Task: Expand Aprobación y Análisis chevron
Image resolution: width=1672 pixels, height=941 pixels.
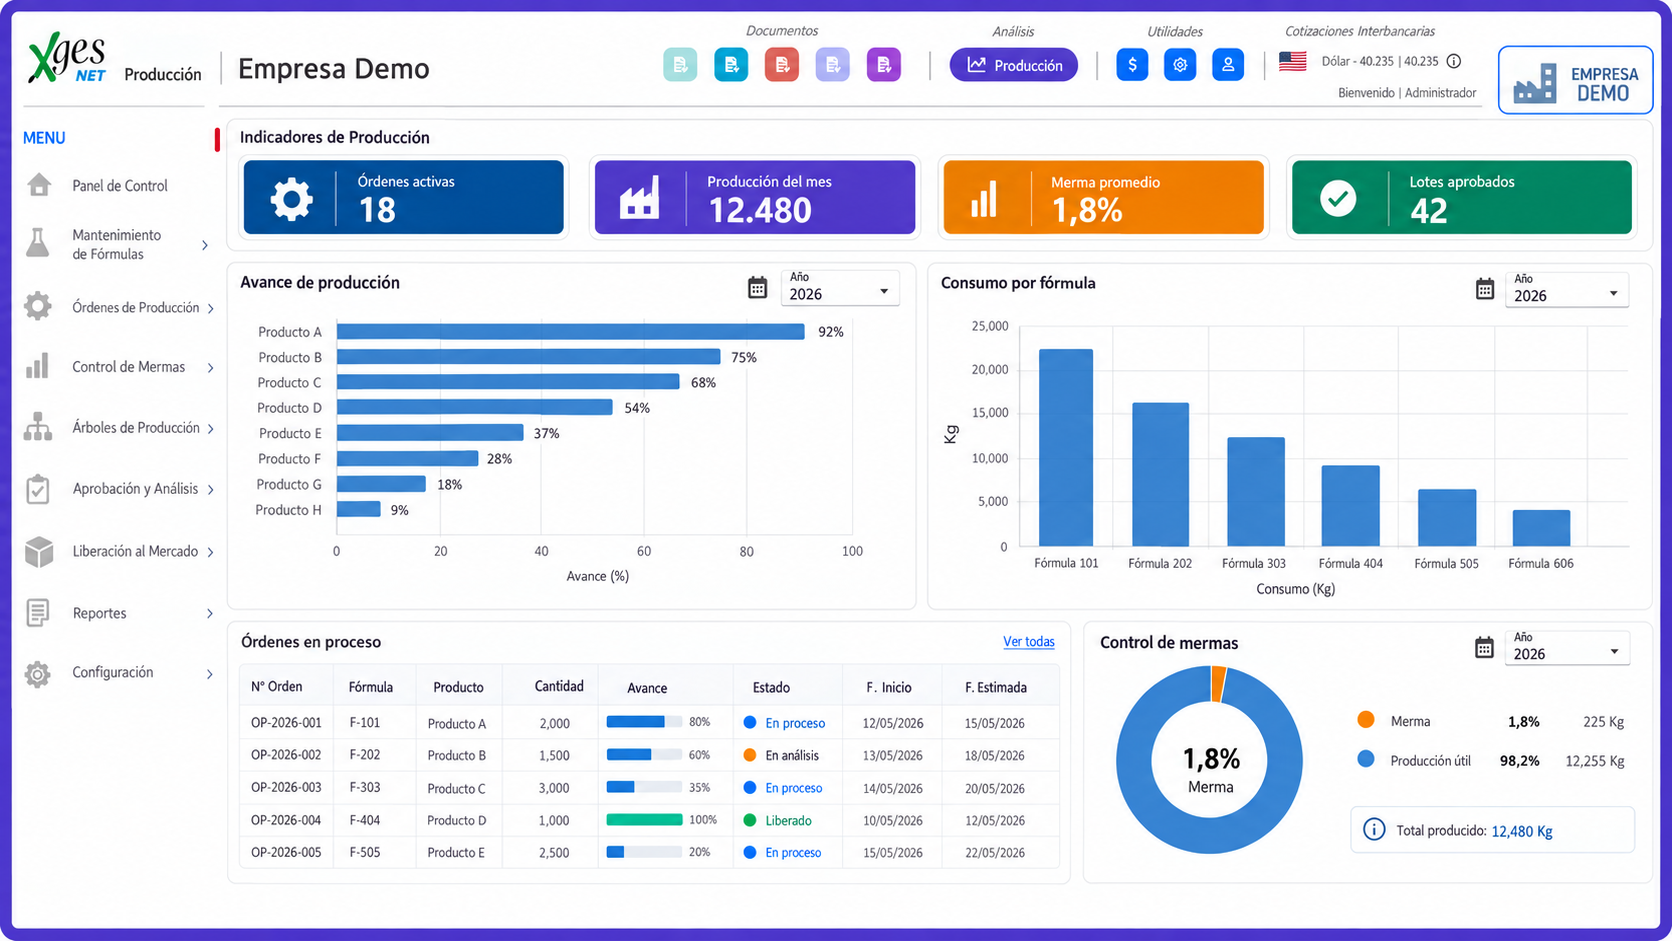Action: pos(211,490)
